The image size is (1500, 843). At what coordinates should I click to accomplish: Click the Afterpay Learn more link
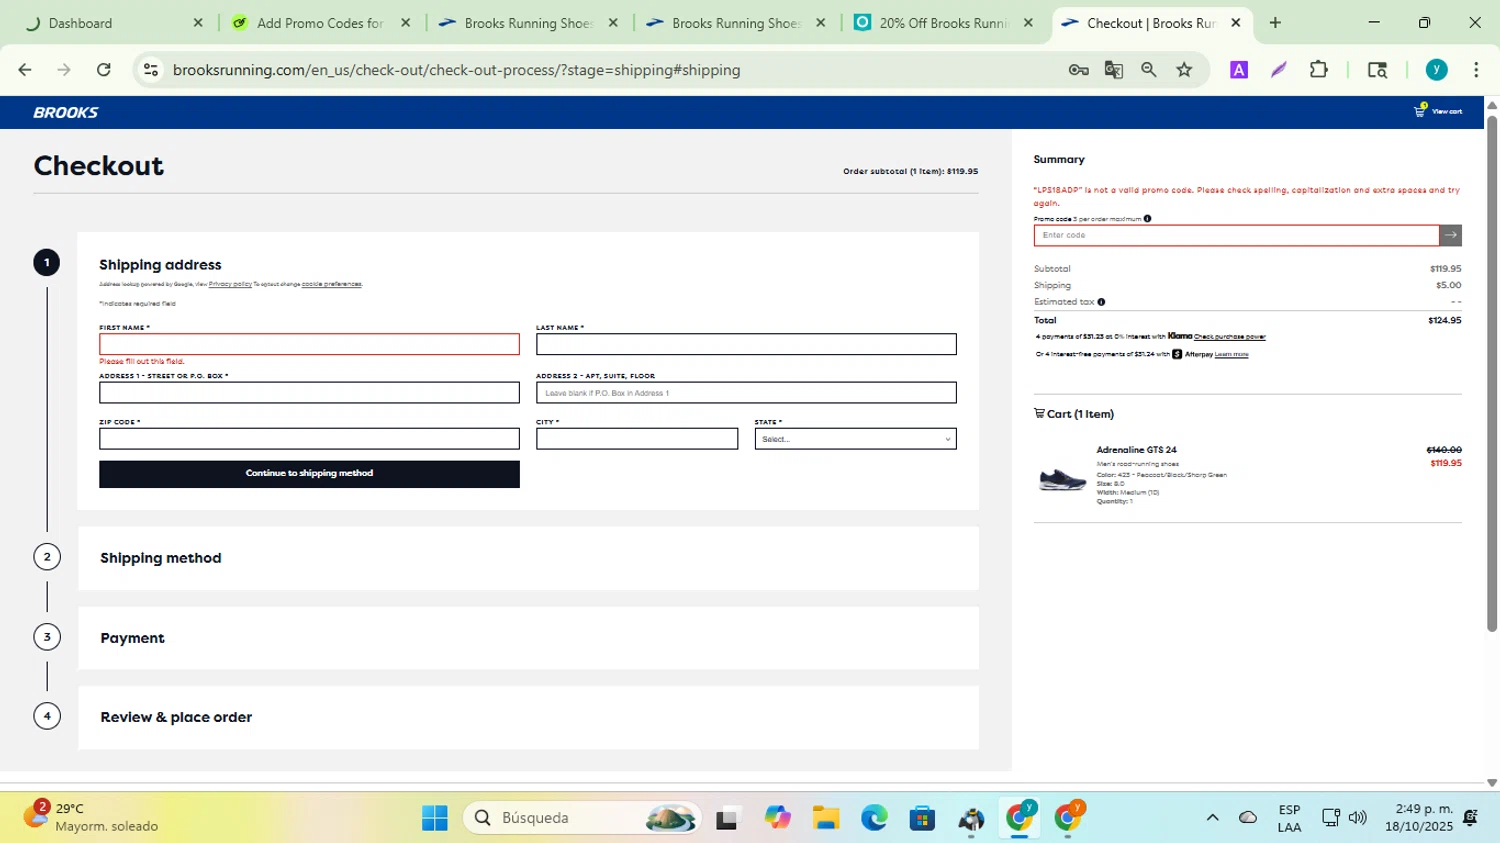coord(1231,354)
